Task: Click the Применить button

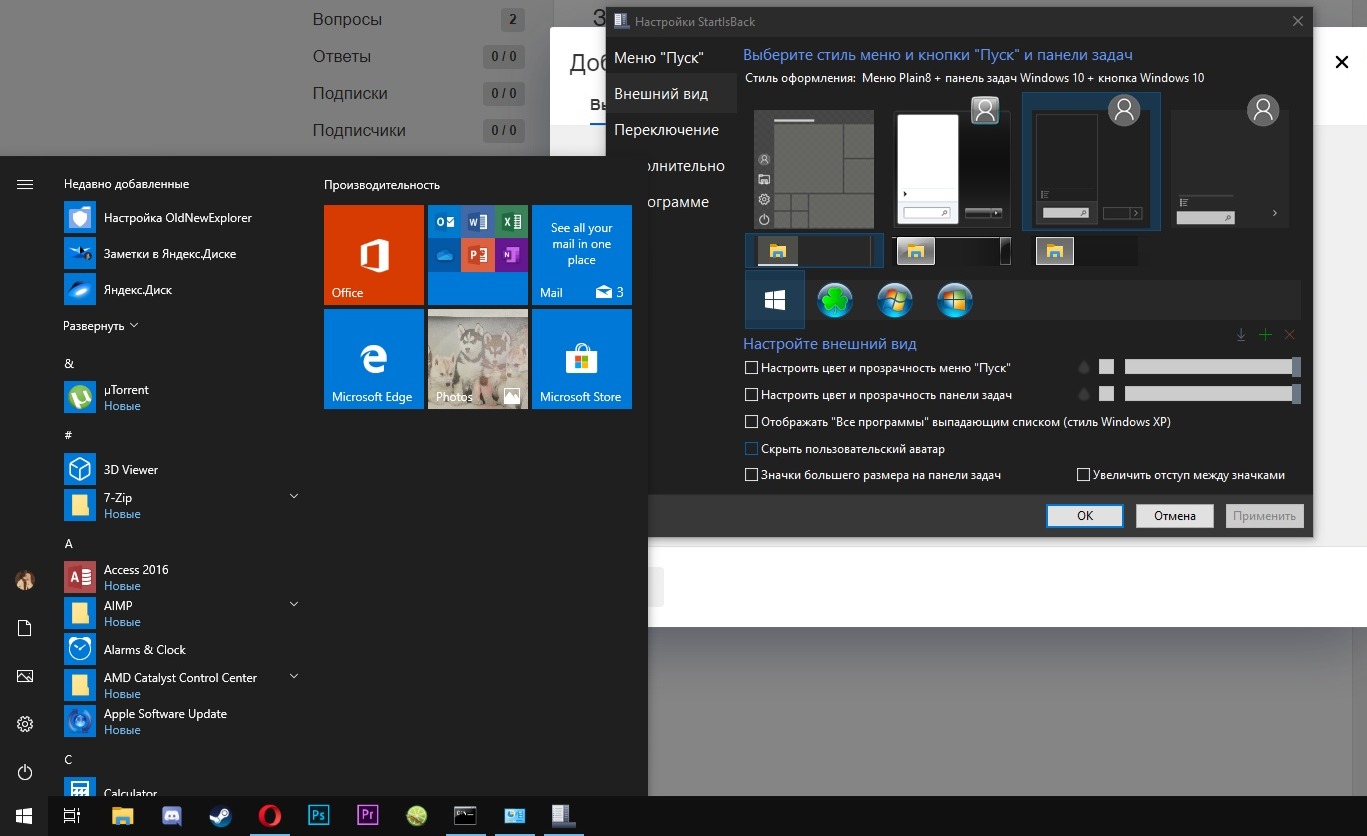Action: [1265, 516]
